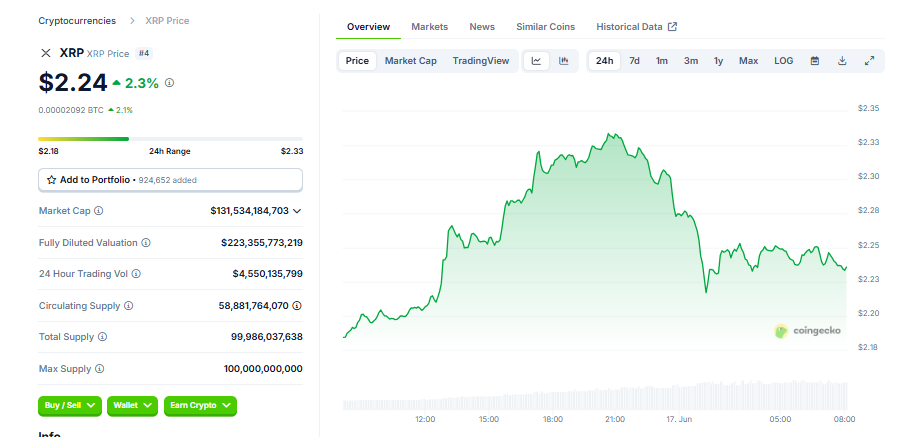
Task: Open the Earn Crypto dropdown
Action: [x=201, y=406]
